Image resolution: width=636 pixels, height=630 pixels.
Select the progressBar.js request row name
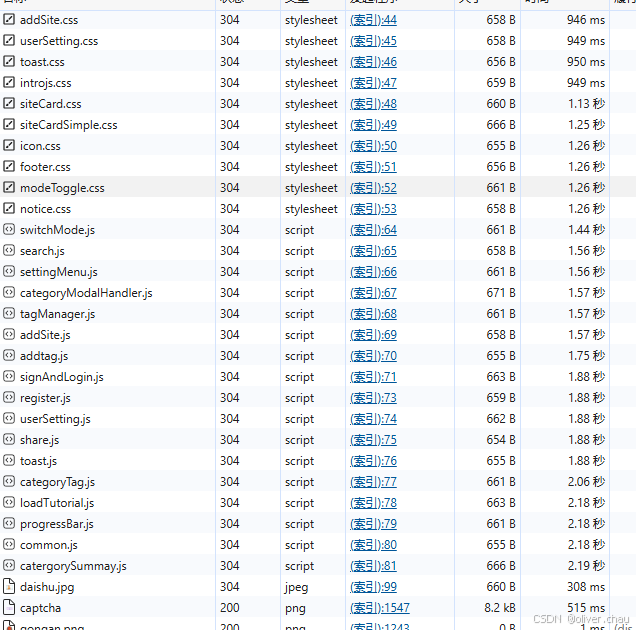click(56, 524)
